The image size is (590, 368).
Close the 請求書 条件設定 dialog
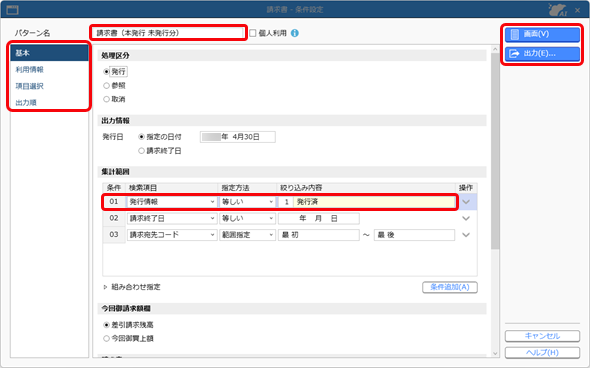coord(578,10)
